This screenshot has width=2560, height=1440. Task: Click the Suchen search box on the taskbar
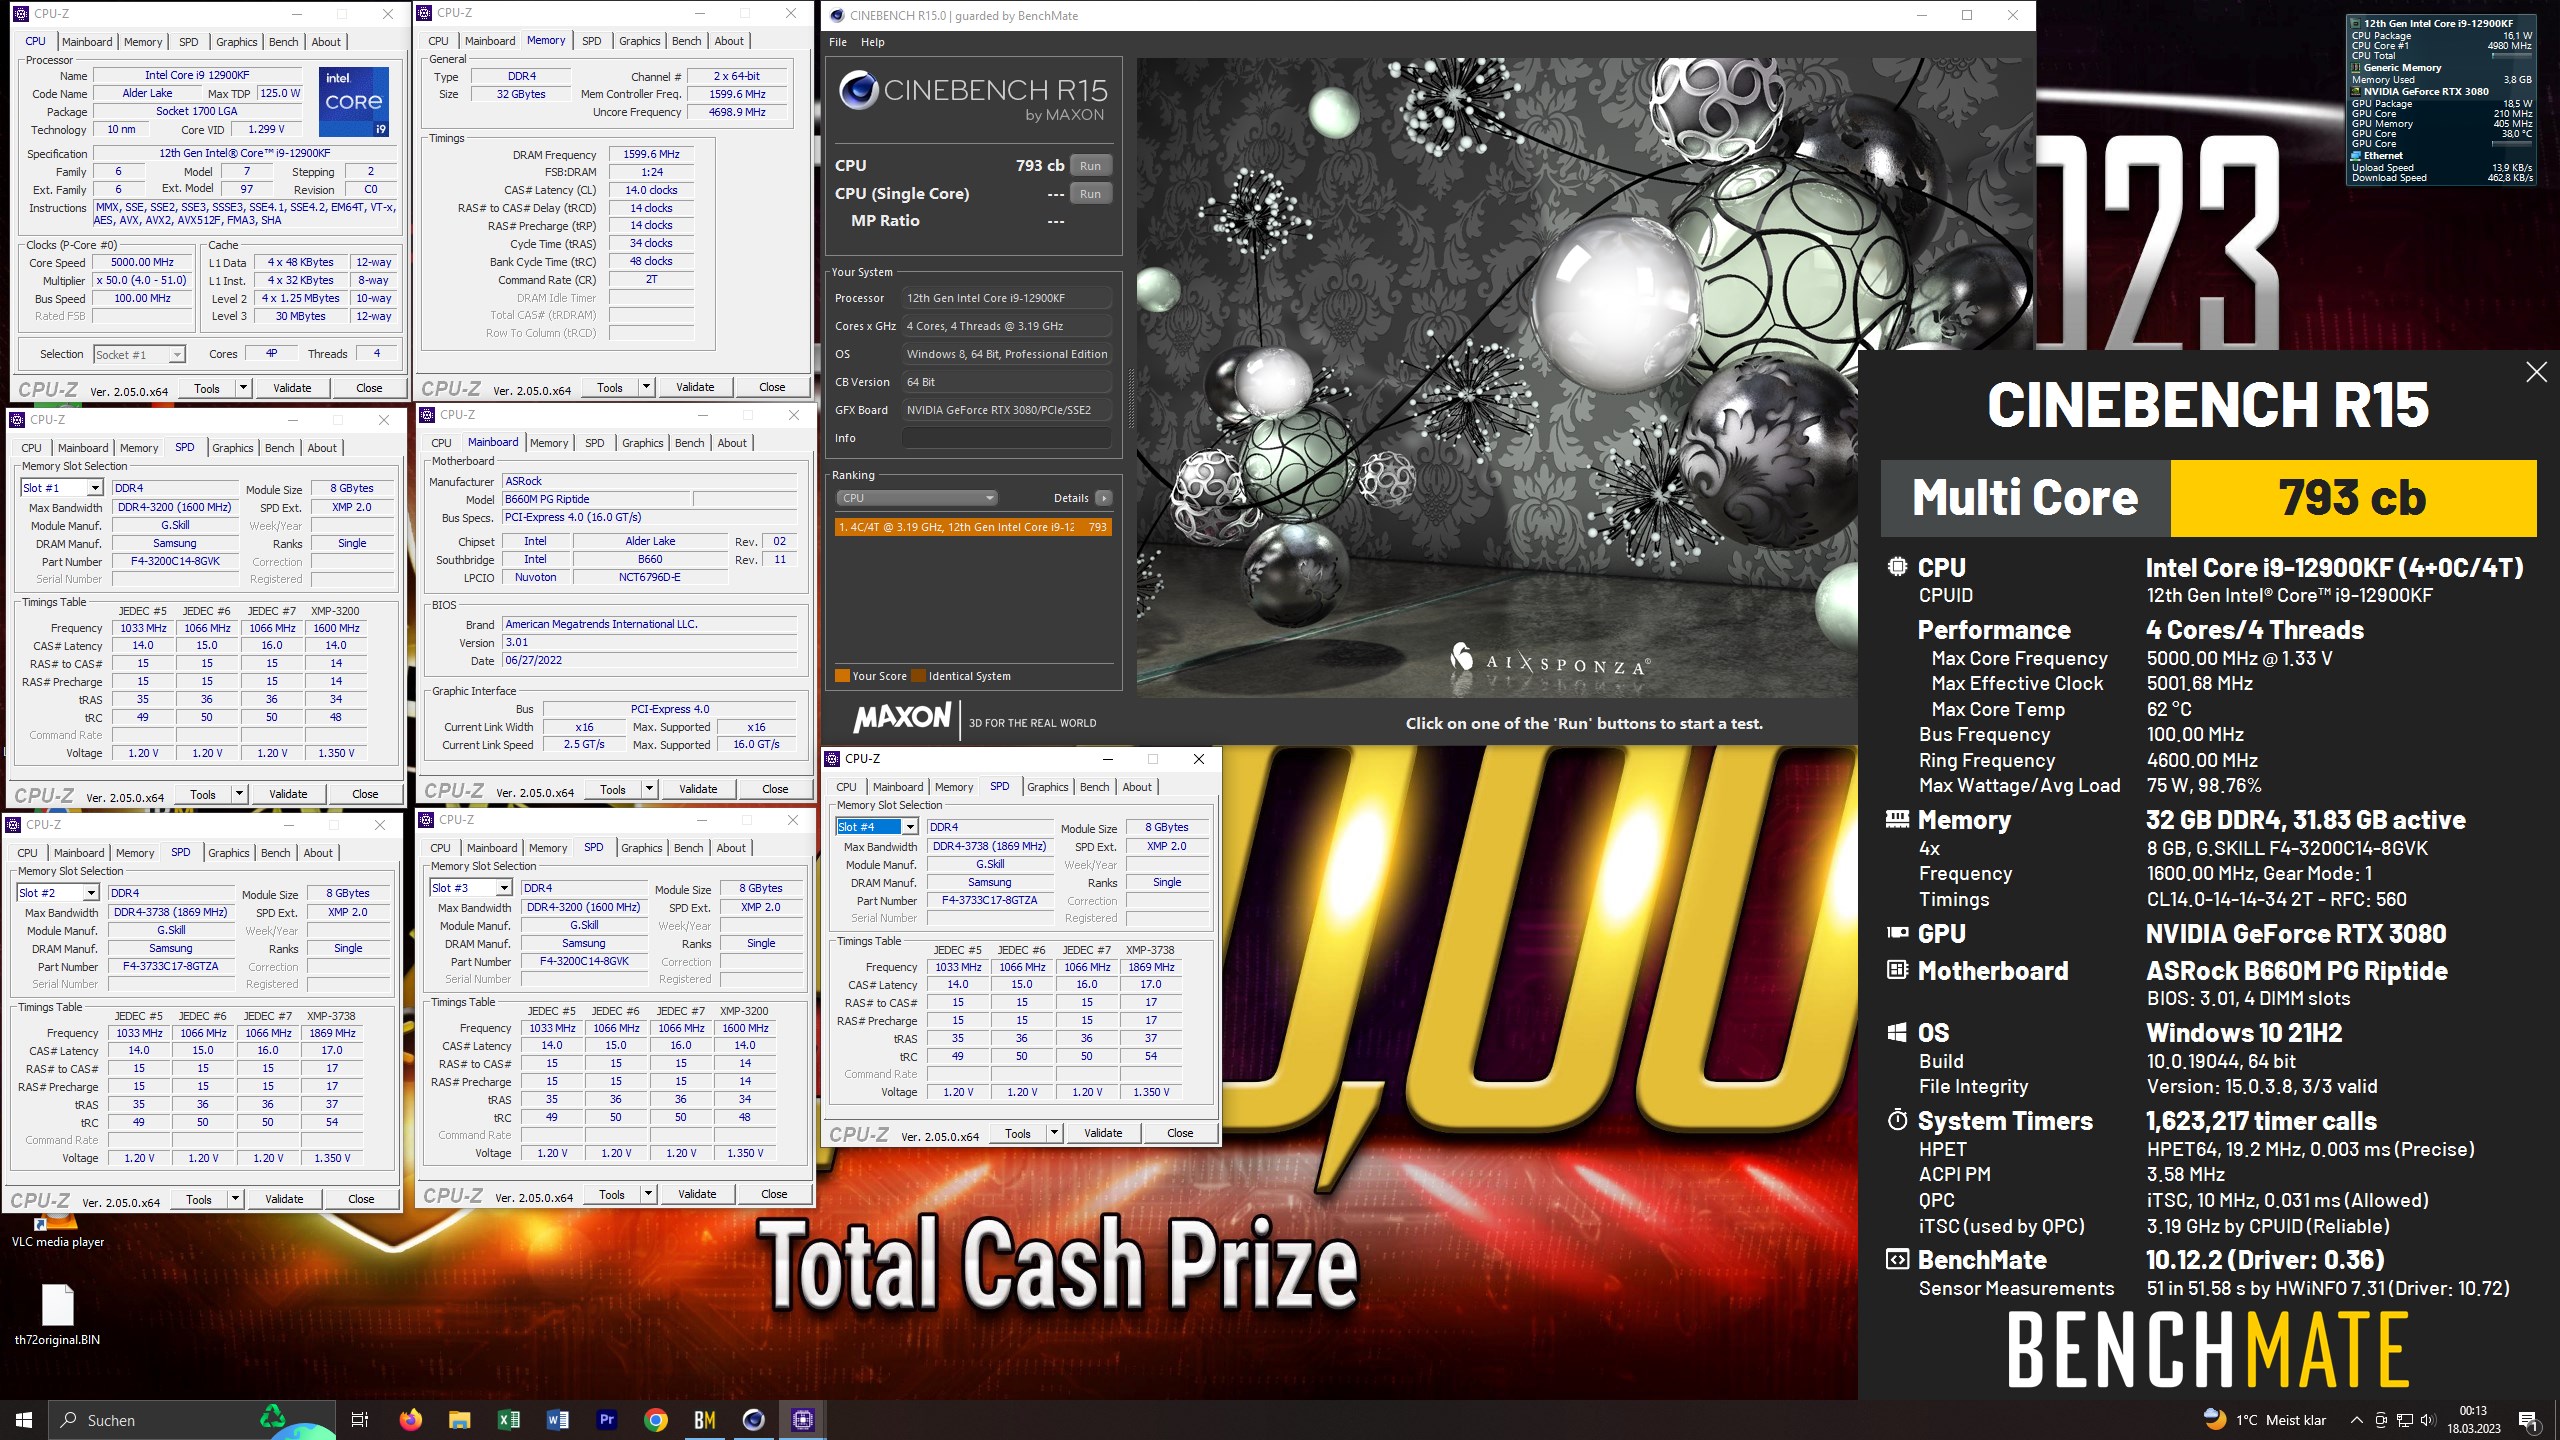[190, 1420]
